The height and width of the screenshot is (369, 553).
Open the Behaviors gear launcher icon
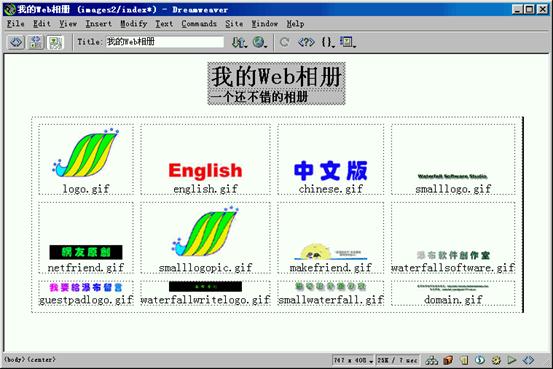496,360
